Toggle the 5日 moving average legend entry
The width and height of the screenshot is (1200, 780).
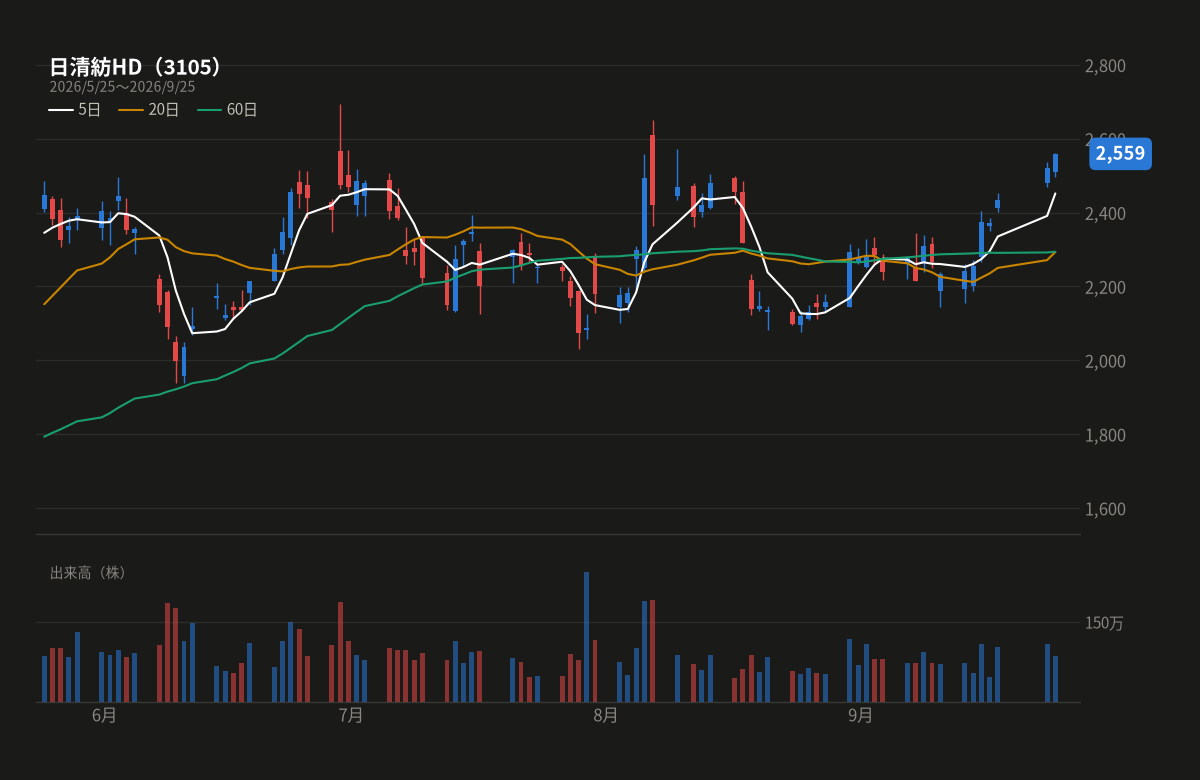[75, 110]
